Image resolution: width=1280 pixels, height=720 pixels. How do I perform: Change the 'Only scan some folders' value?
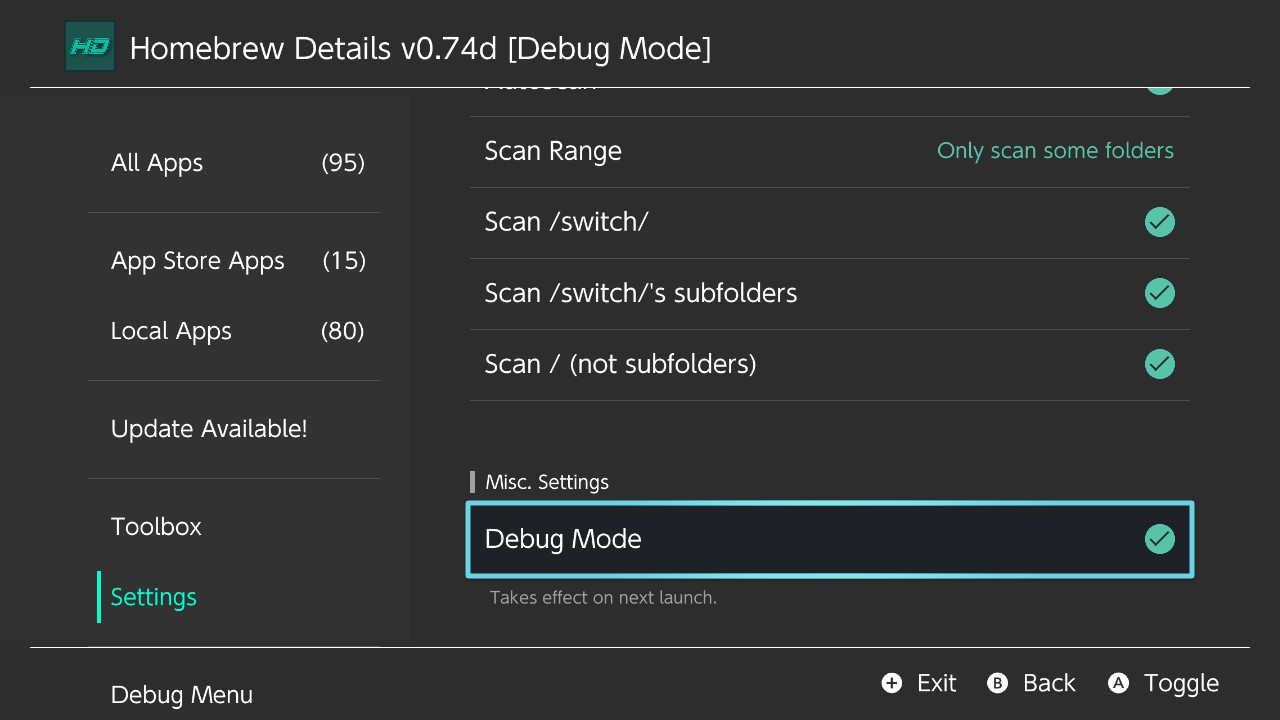point(1055,151)
